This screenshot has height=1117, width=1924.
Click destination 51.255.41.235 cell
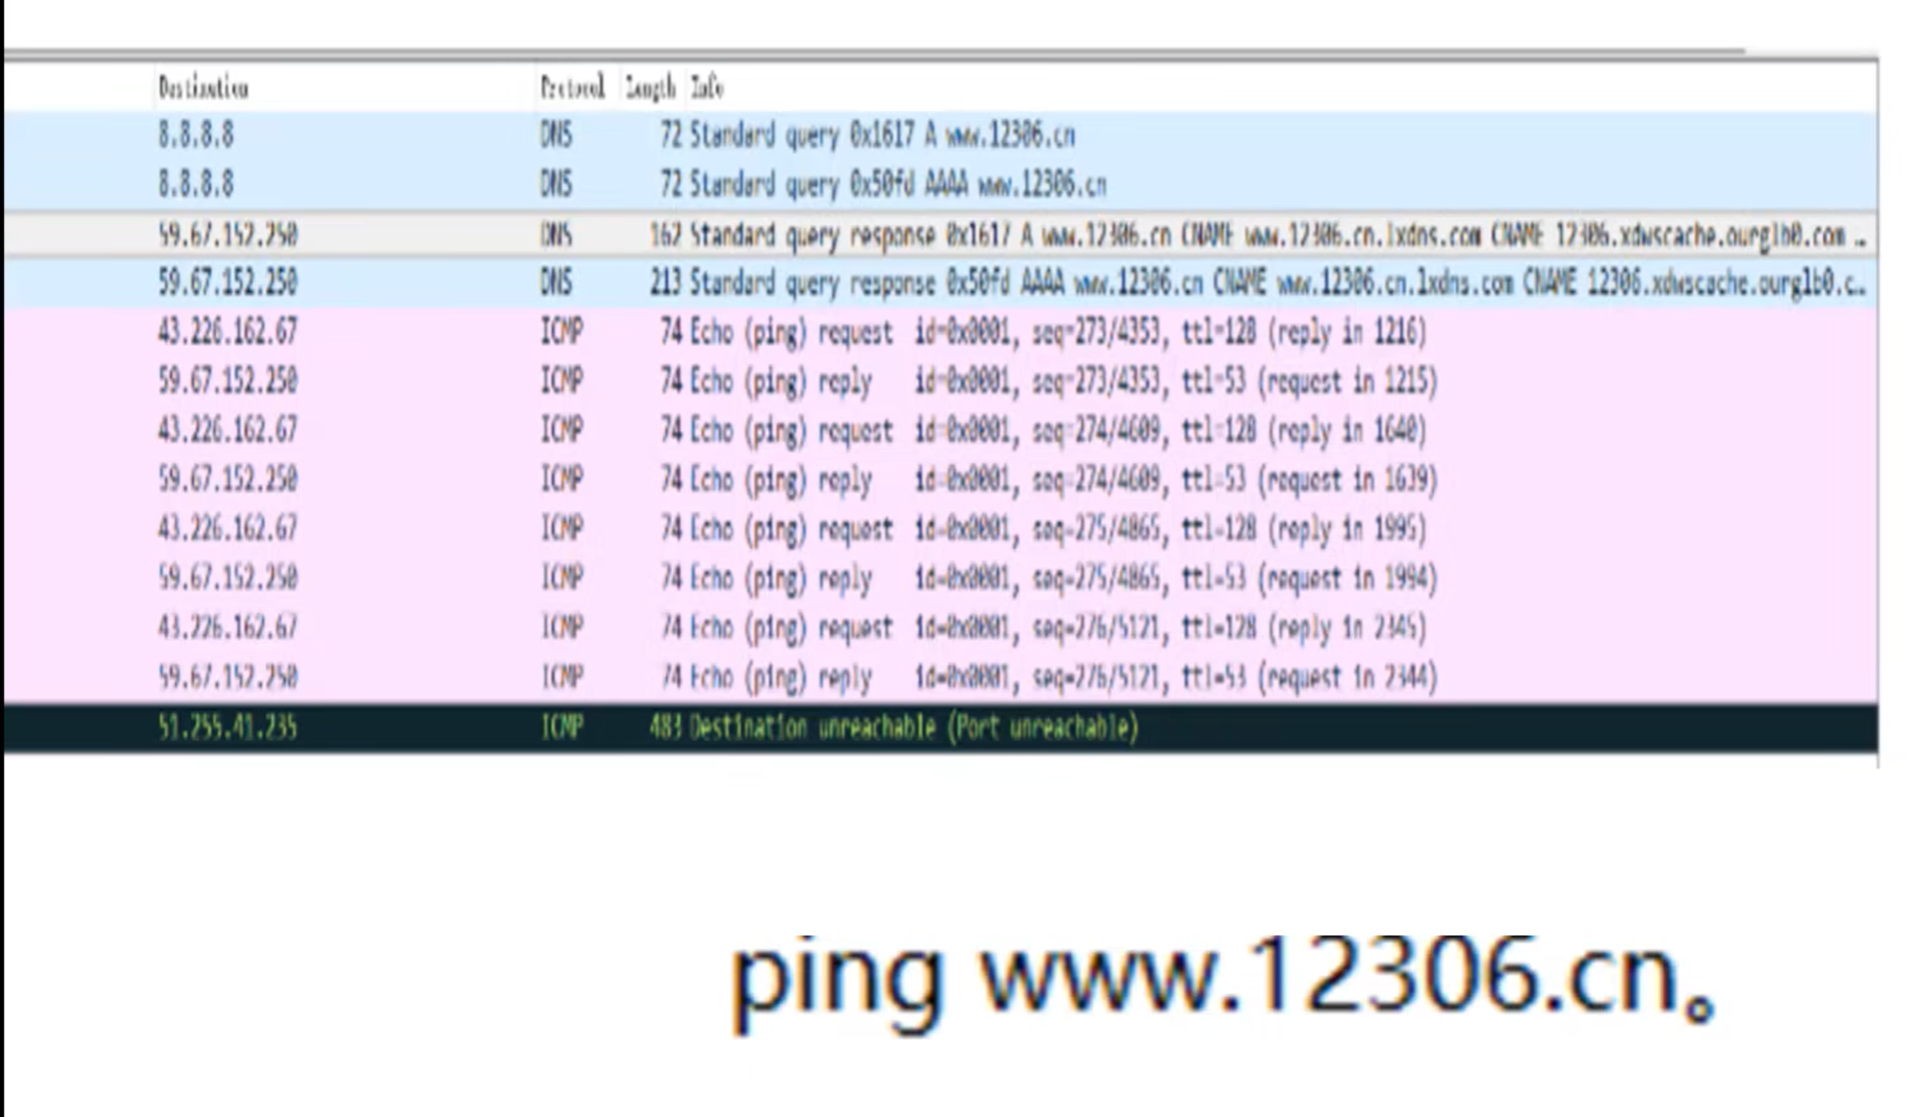(x=227, y=727)
